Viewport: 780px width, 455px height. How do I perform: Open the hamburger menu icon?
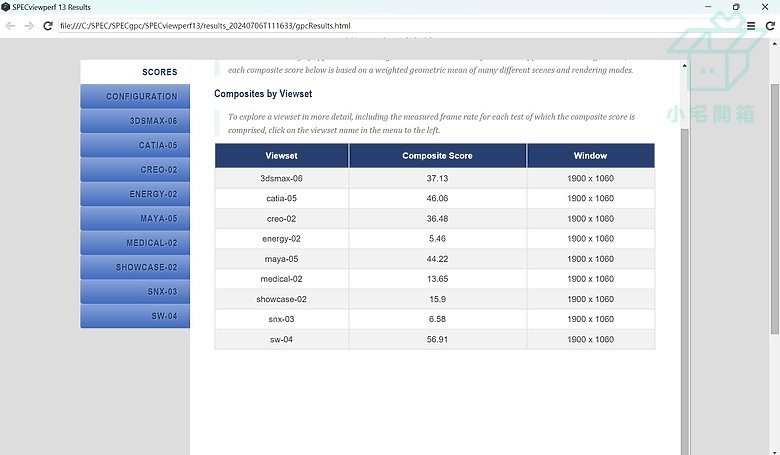(751, 26)
